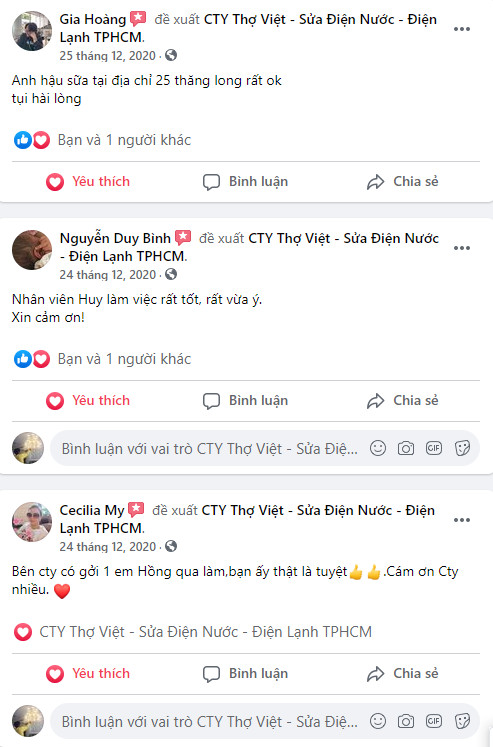
Task: Open emoji picker in Nguyễn Duy Bình's comment box
Action: point(378,448)
